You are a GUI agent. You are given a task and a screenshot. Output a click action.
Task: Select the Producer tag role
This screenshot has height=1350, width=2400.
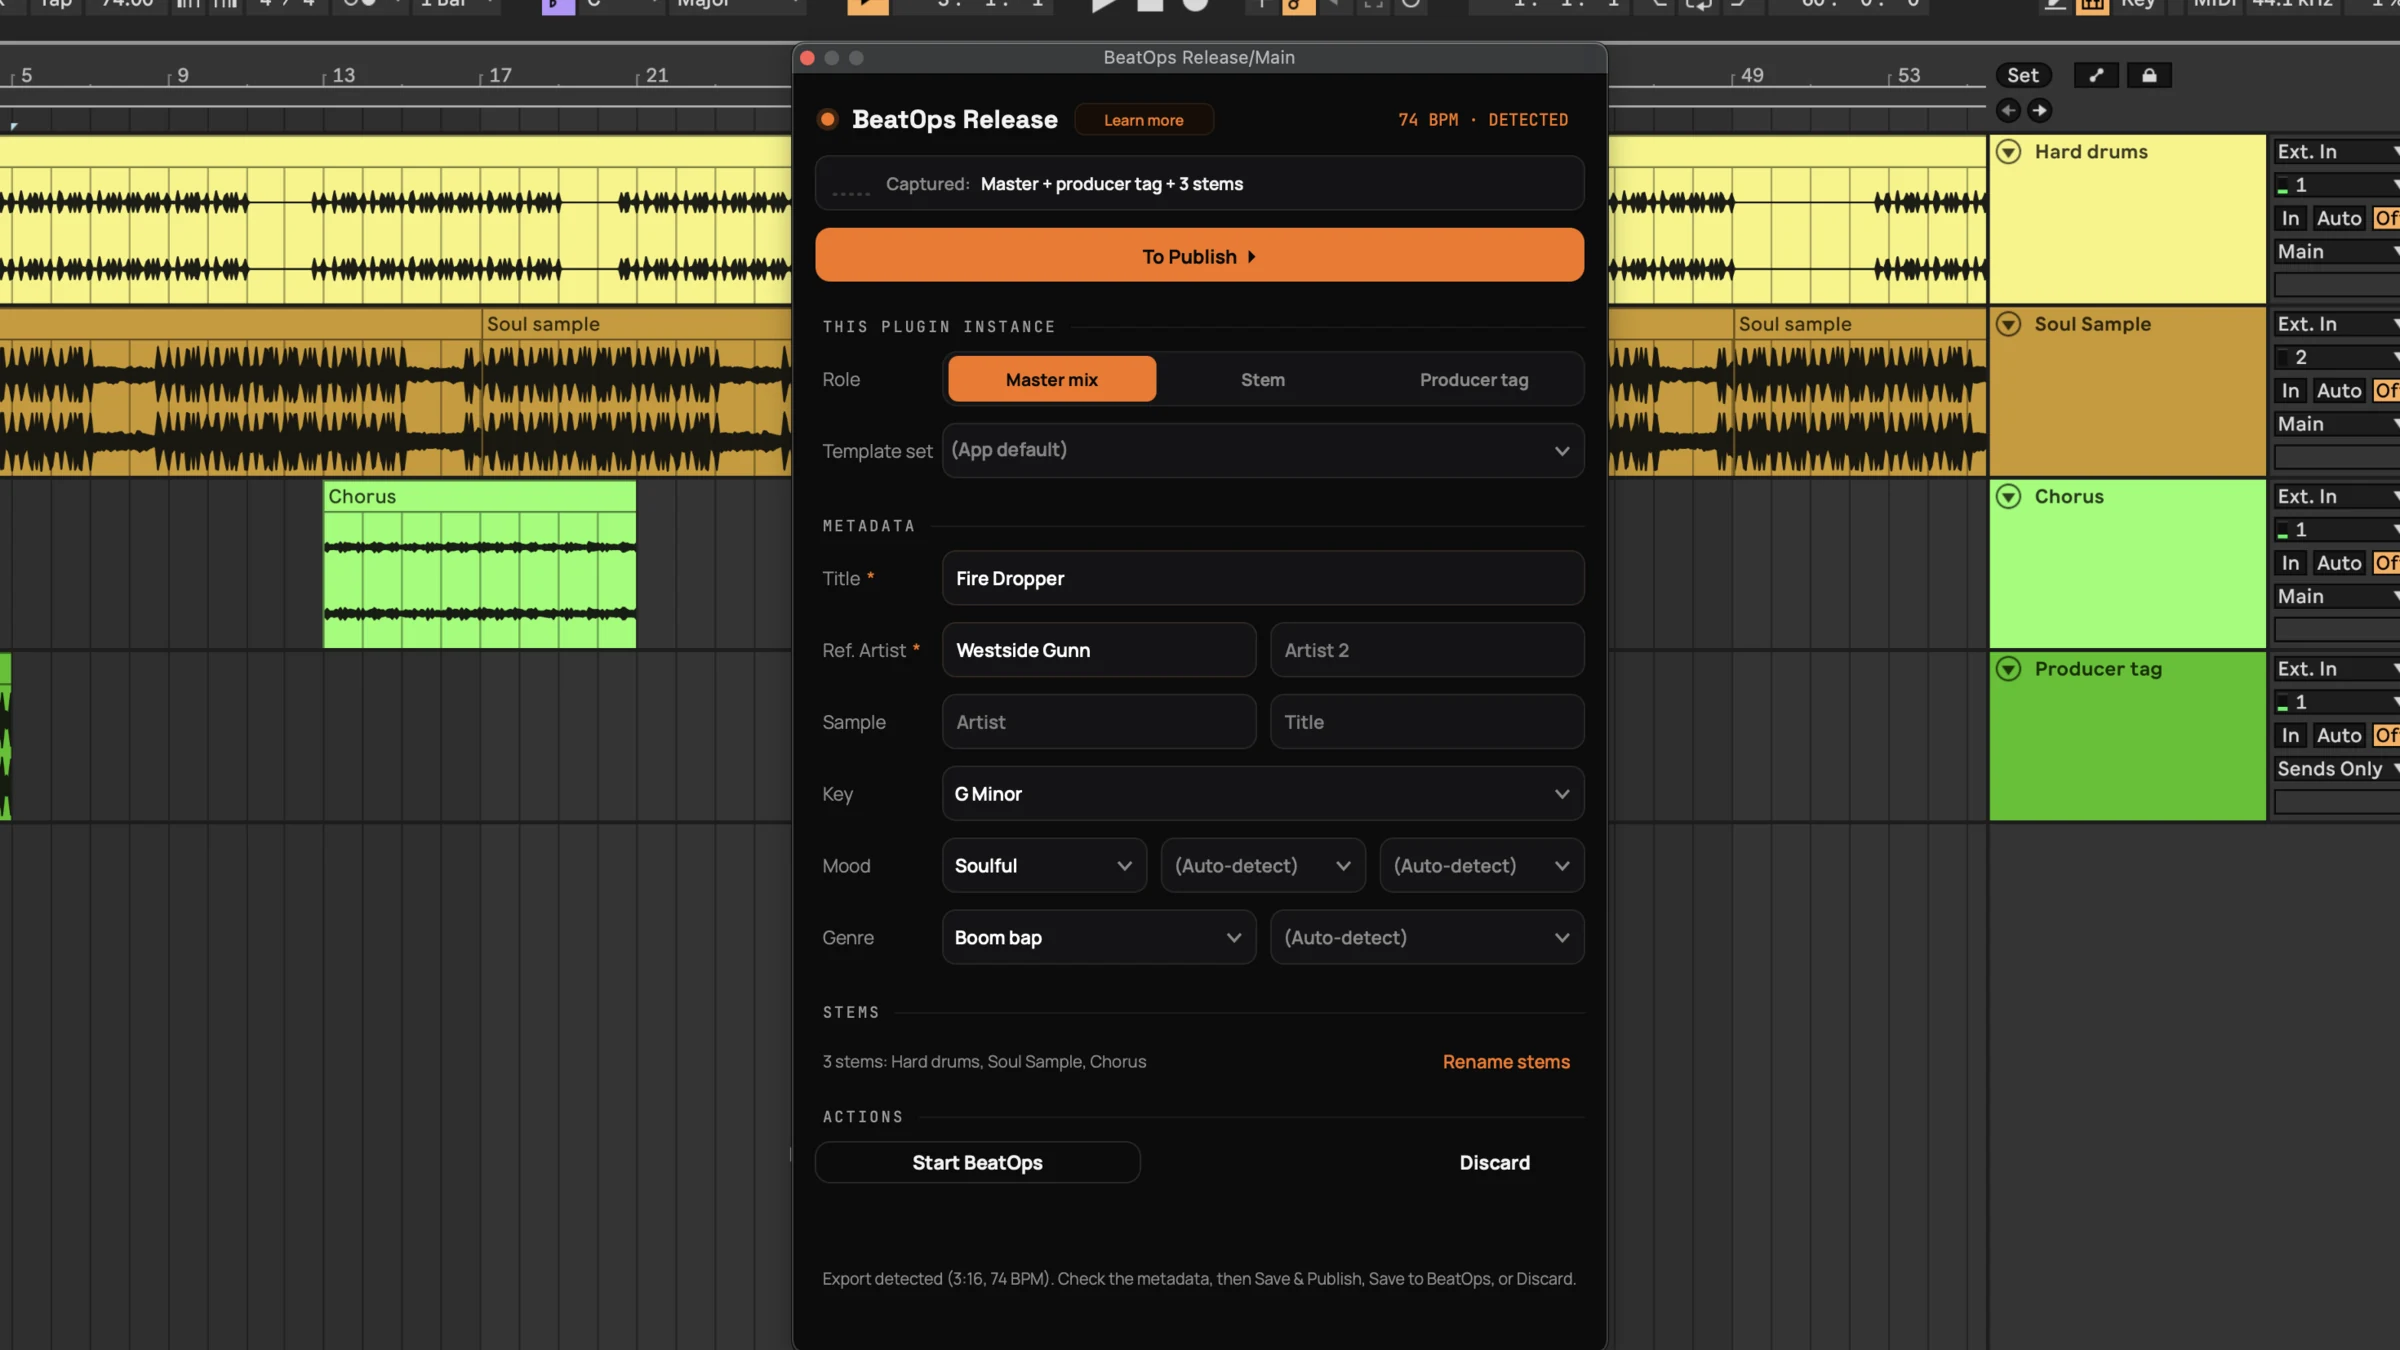tap(1474, 380)
